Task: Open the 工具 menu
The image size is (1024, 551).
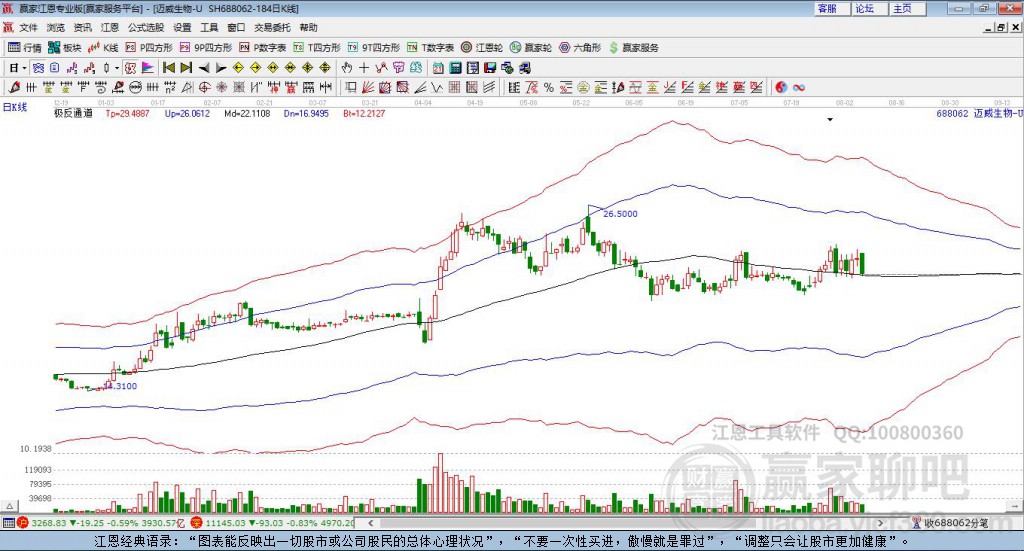Action: [x=209, y=27]
